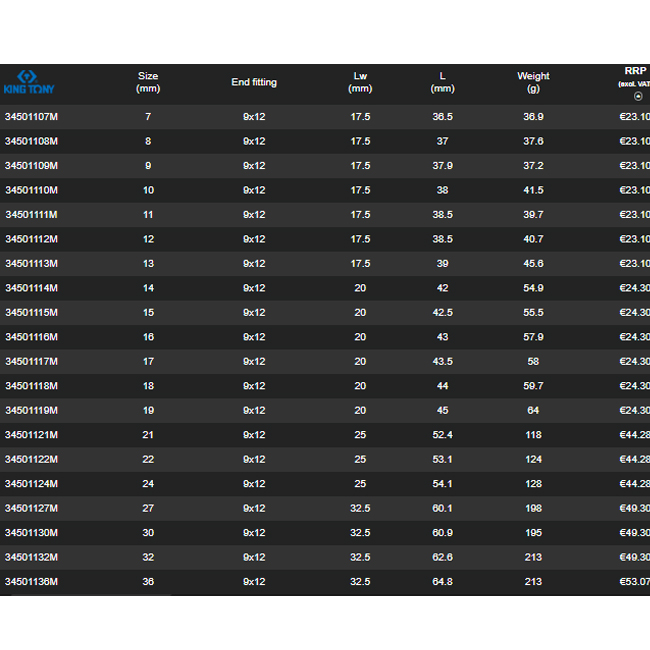This screenshot has width=650, height=650.
Task: Select part number 34501121M
Action: (32, 435)
